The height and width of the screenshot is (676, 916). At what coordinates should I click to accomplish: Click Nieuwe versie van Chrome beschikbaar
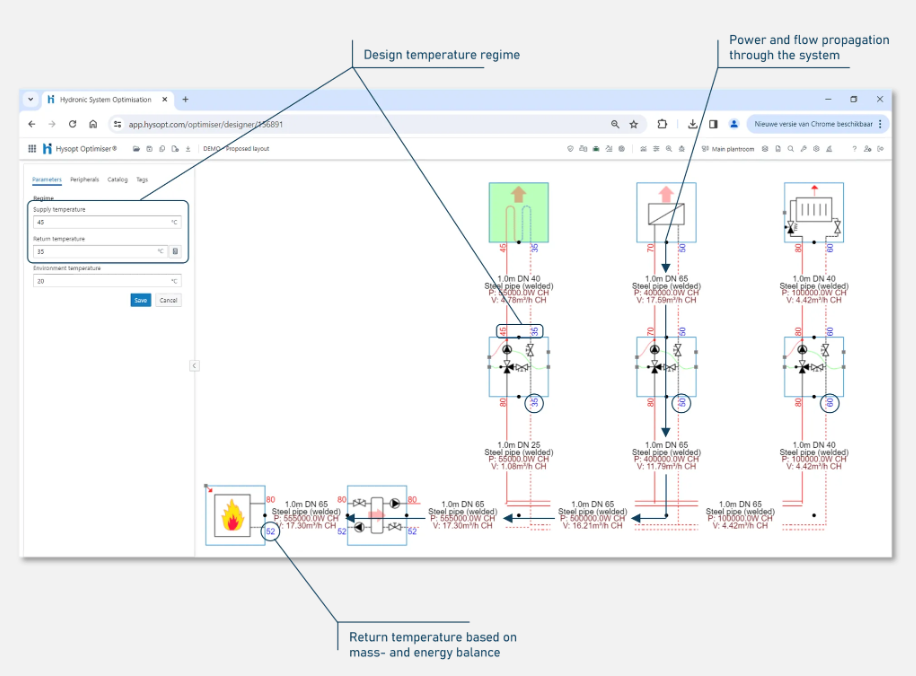click(x=813, y=124)
